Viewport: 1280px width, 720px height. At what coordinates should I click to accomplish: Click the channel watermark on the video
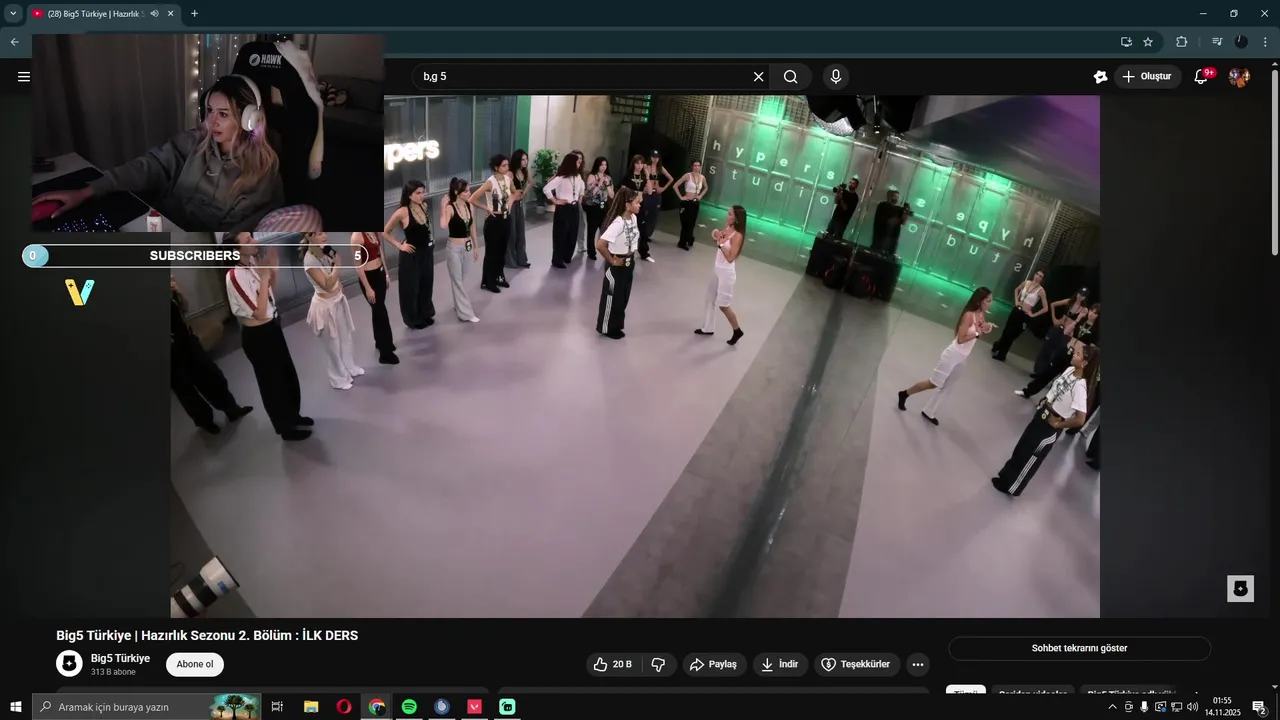pyautogui.click(x=1240, y=588)
